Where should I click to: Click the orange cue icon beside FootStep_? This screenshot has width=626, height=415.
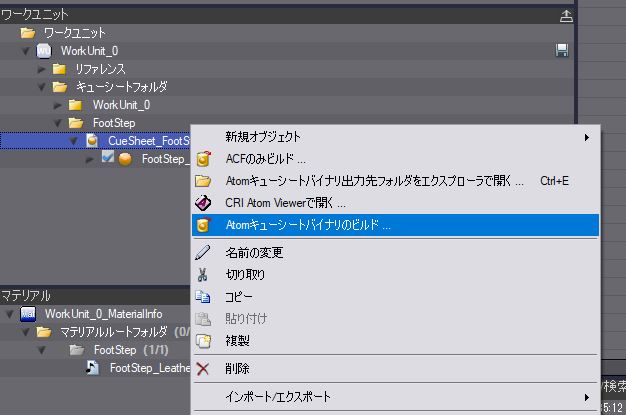point(125,159)
